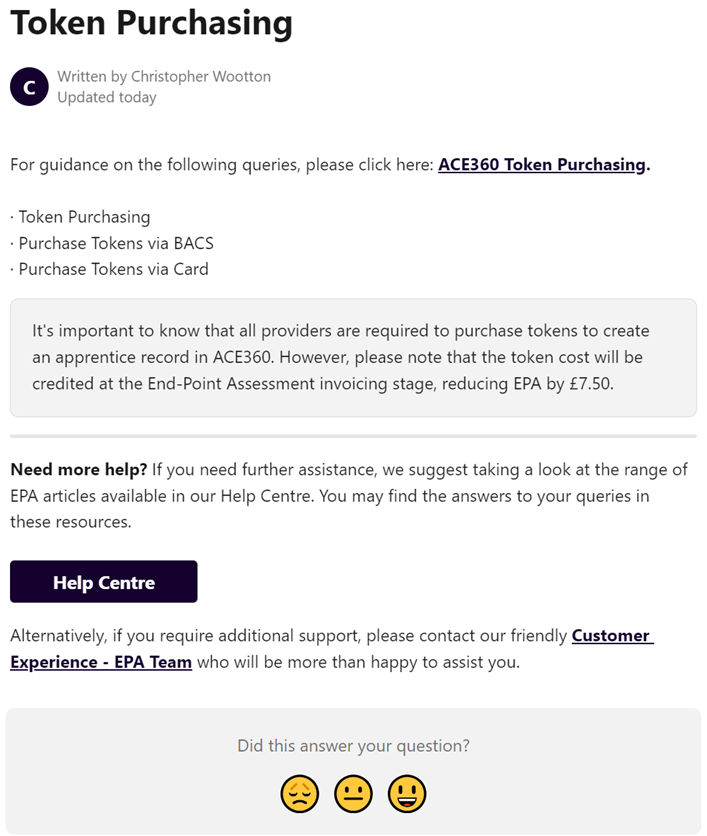The image size is (707, 836).
Task: Click the Did this answer your question text
Action: pyautogui.click(x=353, y=747)
